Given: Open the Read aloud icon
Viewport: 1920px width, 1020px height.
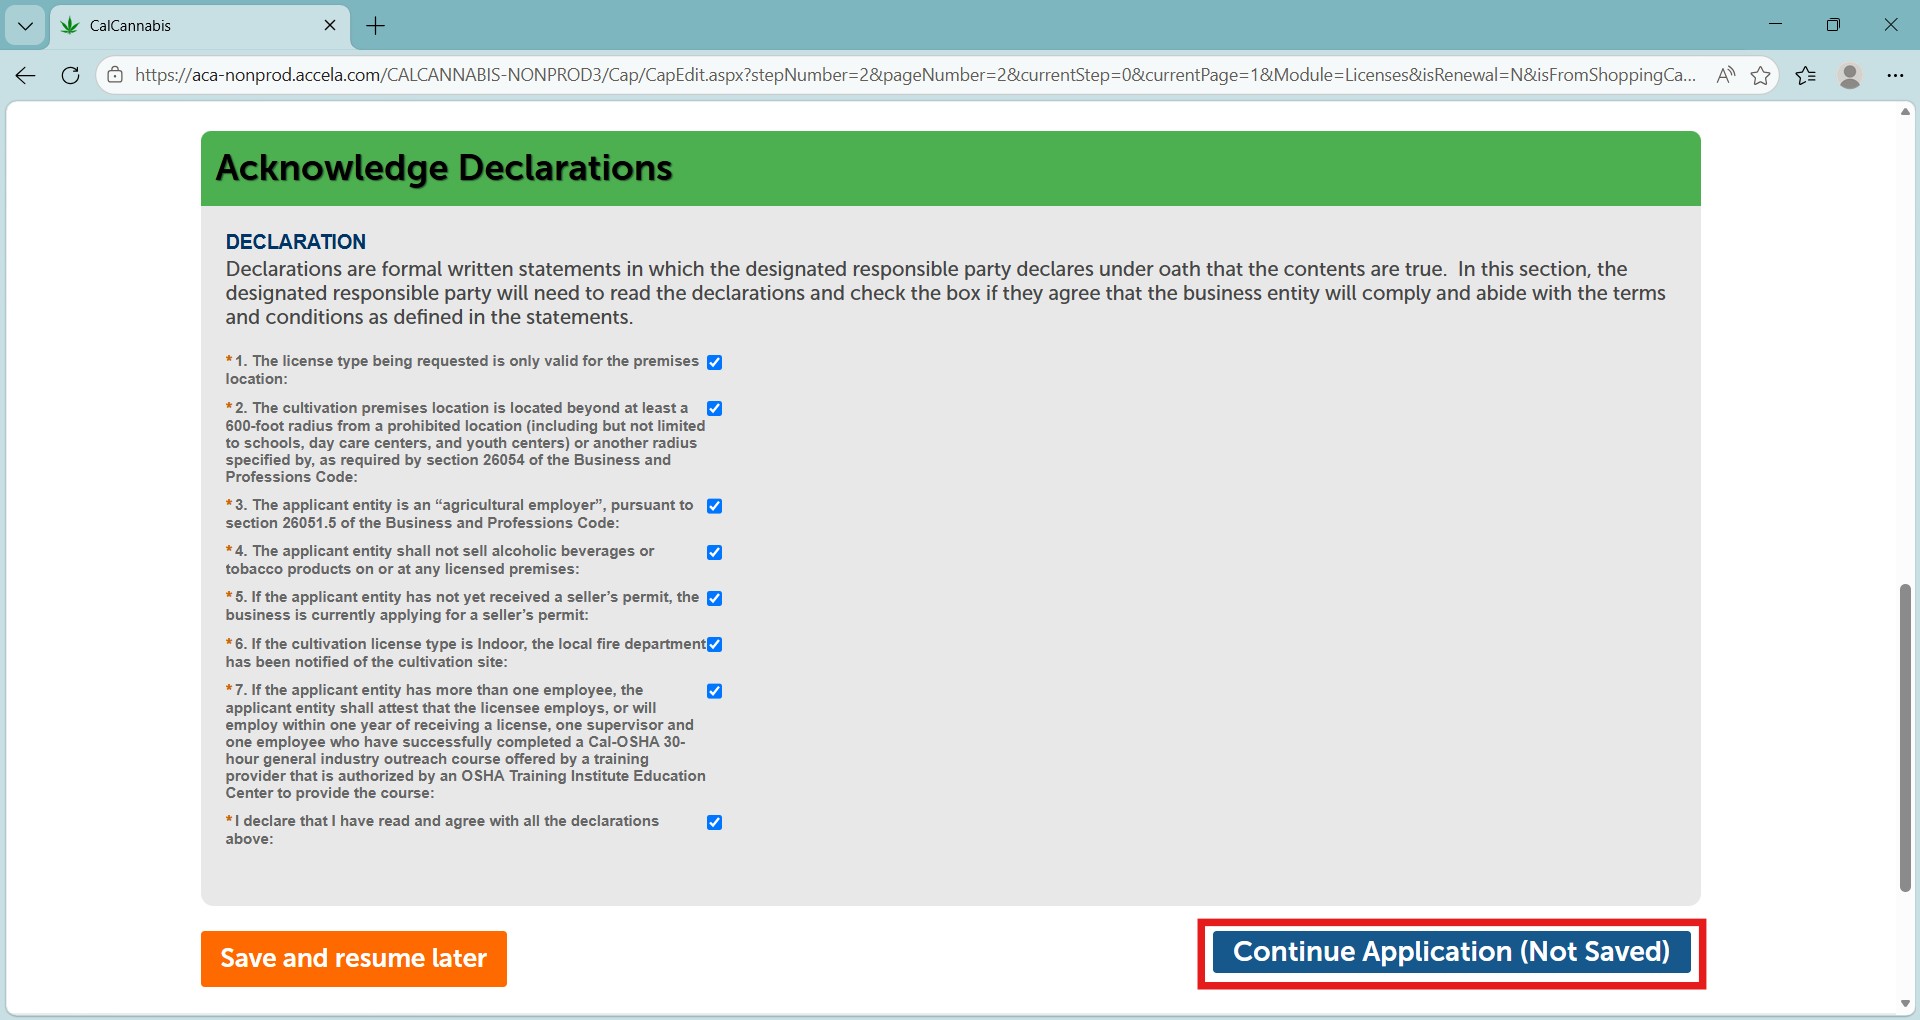Looking at the screenshot, I should pyautogui.click(x=1725, y=75).
